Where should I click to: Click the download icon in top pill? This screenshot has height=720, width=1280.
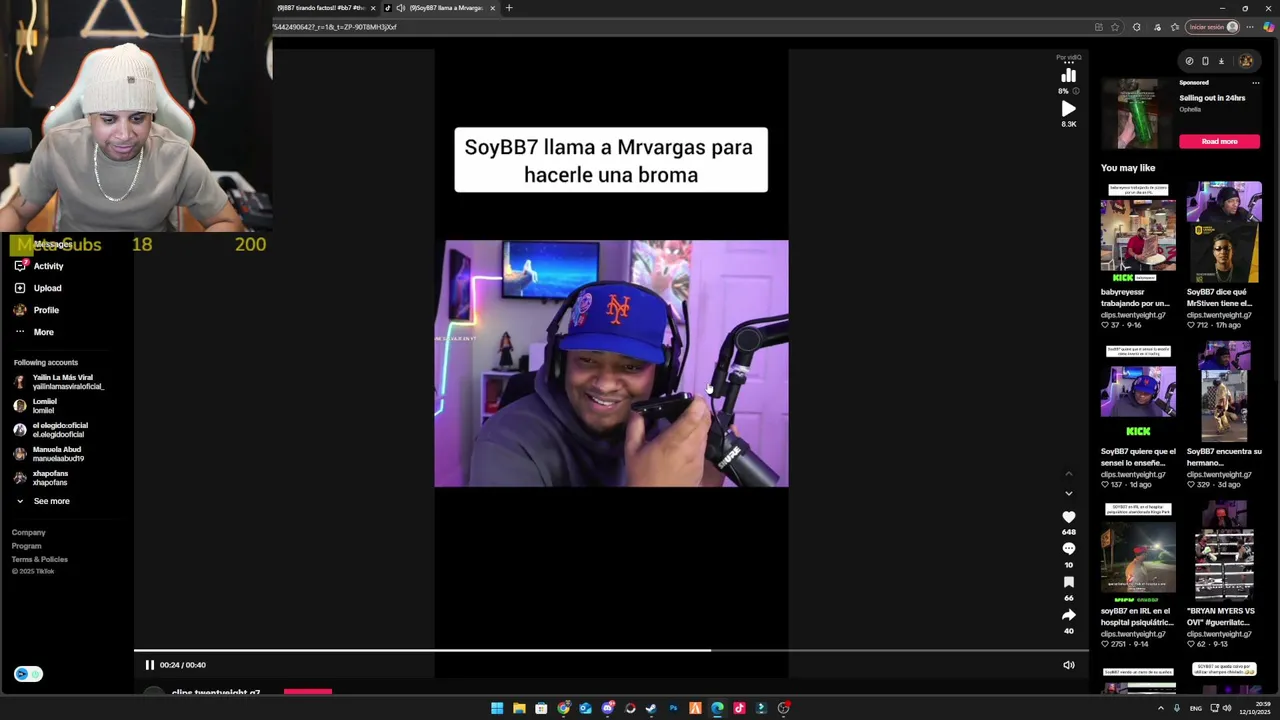[1221, 61]
